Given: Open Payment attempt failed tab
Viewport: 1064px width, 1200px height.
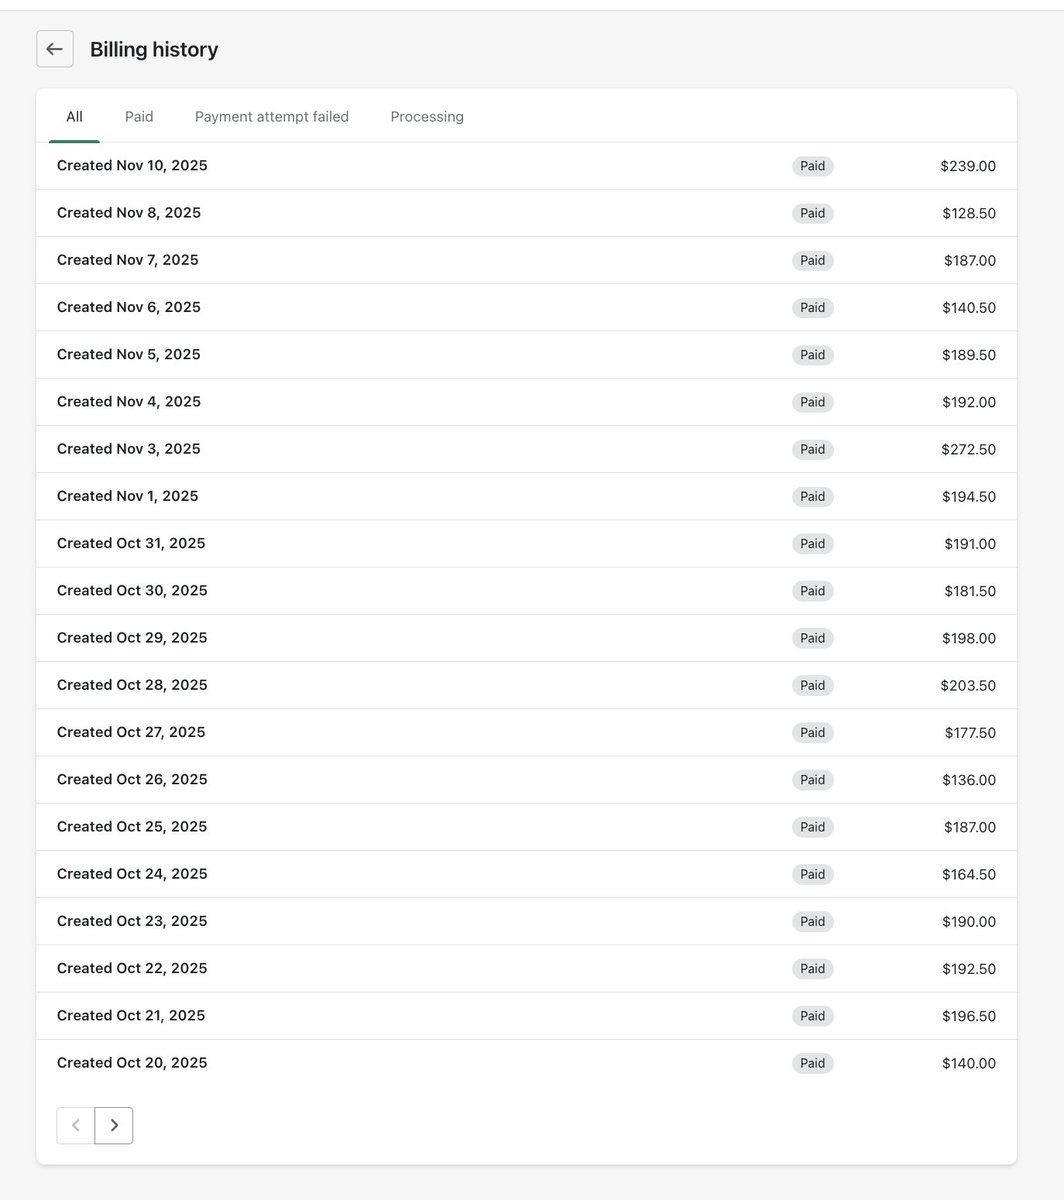Looking at the screenshot, I should coord(272,116).
